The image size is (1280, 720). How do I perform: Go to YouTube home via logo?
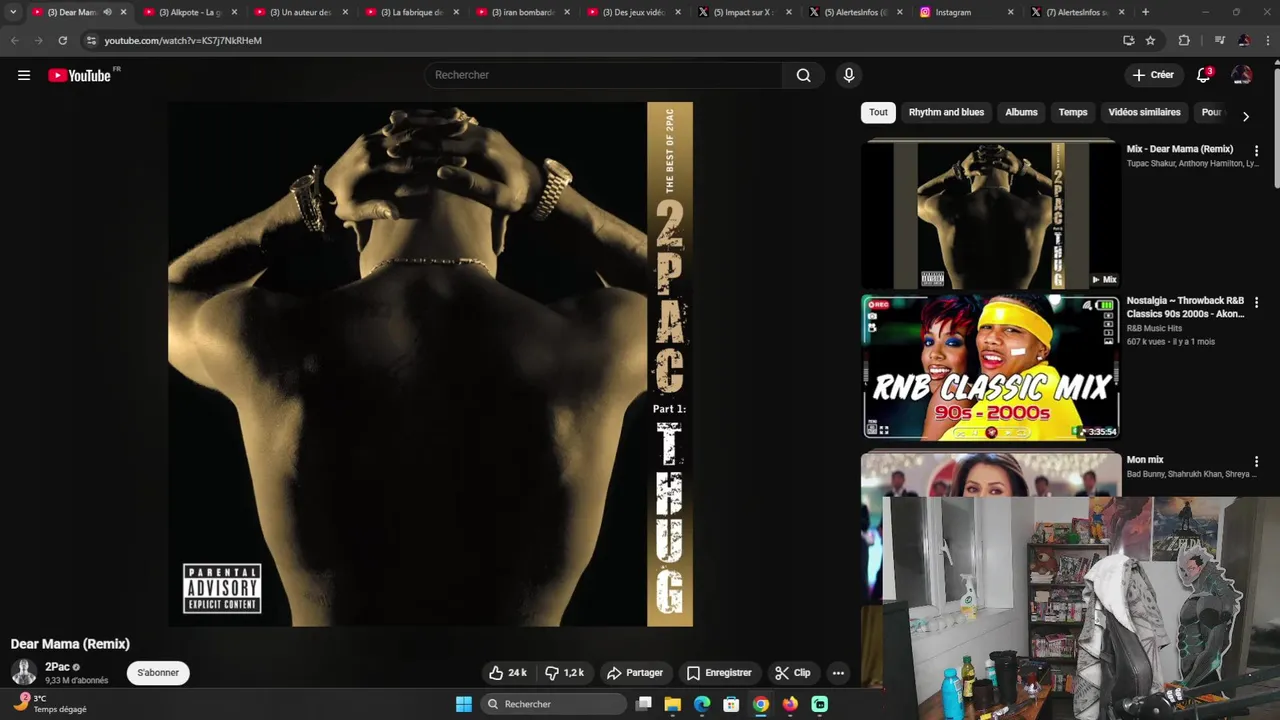coord(80,75)
